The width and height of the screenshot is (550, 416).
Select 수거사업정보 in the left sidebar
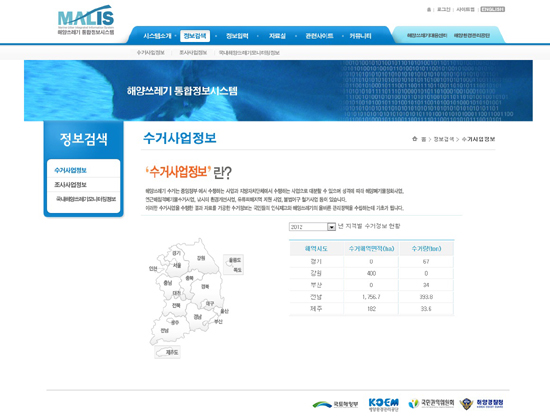coord(70,170)
